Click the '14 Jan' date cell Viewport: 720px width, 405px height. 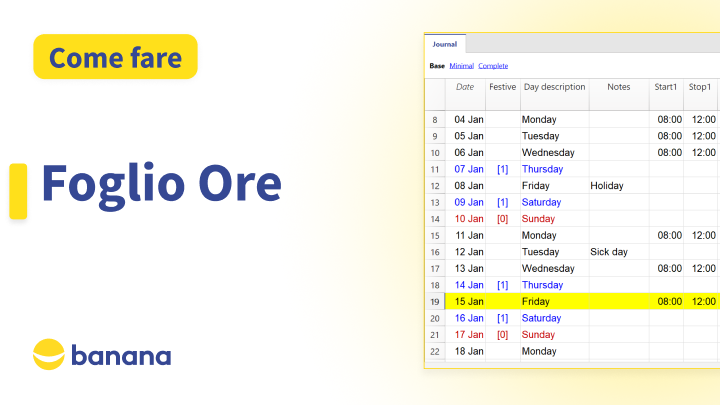pyautogui.click(x=466, y=285)
